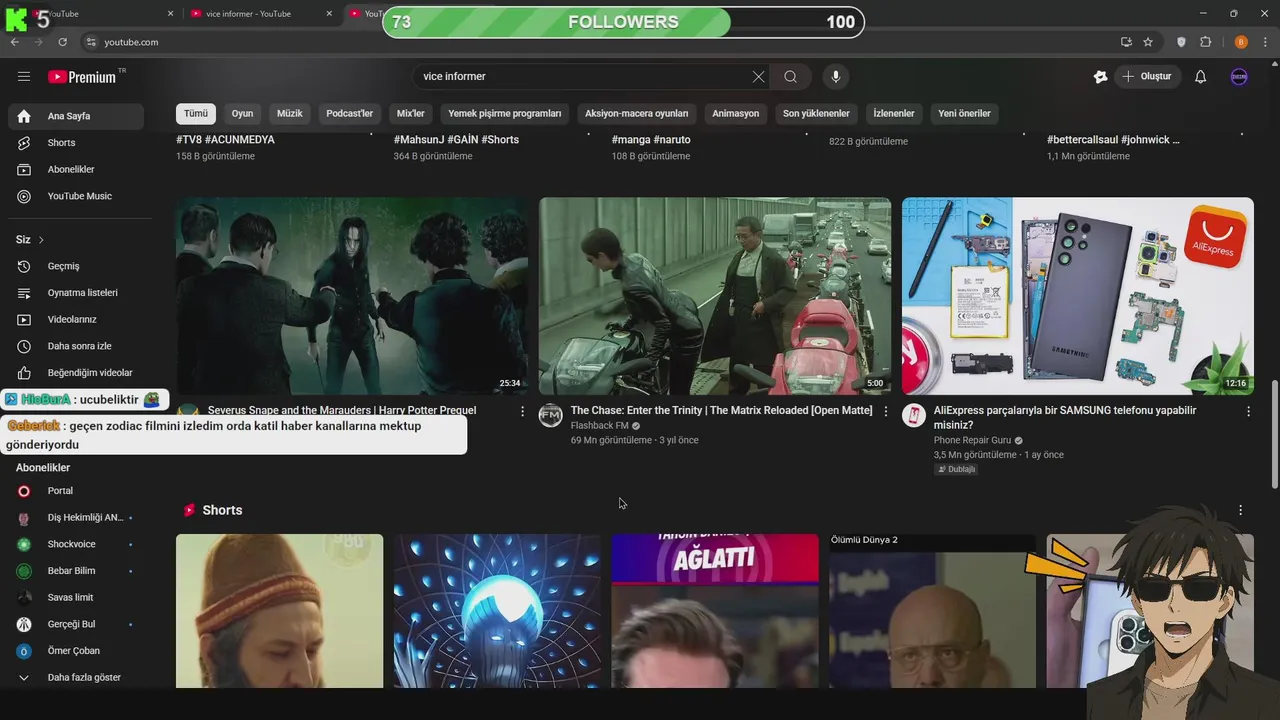This screenshot has height=720, width=1280.
Task: Click the Oluştur create button
Action: tap(1147, 77)
